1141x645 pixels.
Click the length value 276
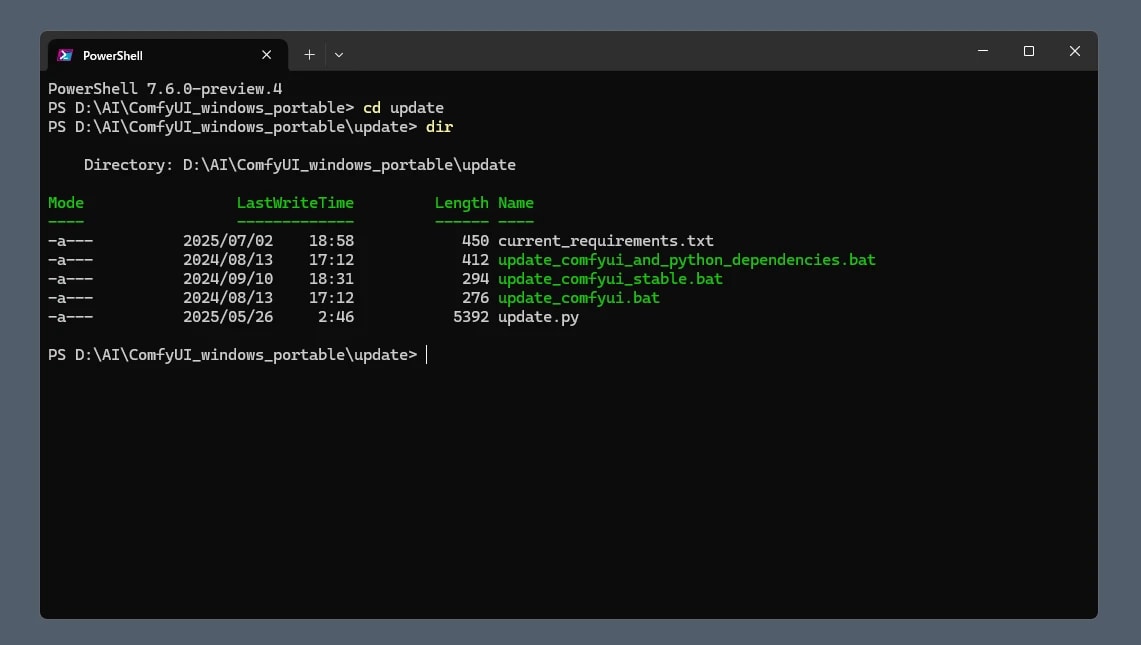tap(475, 298)
